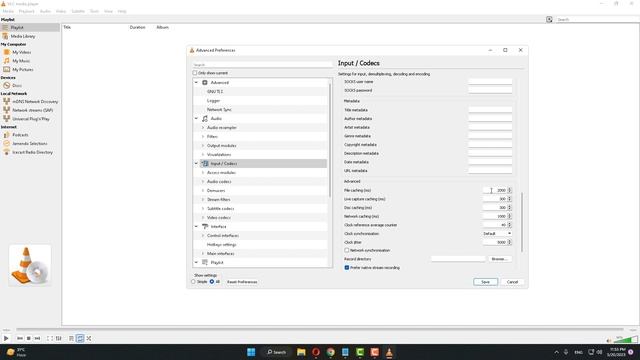Image resolution: width=640 pixels, height=360 pixels.
Task: Select the All show settings radio
Action: point(212,282)
